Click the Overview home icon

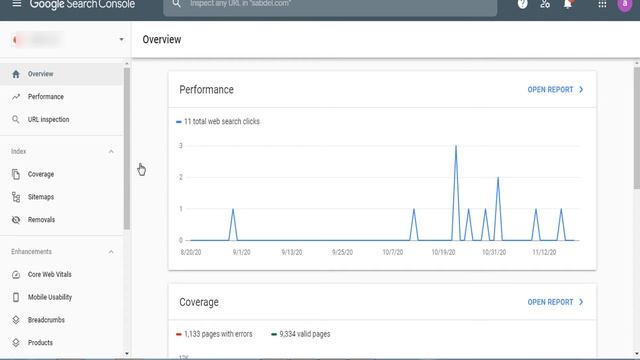click(x=16, y=74)
